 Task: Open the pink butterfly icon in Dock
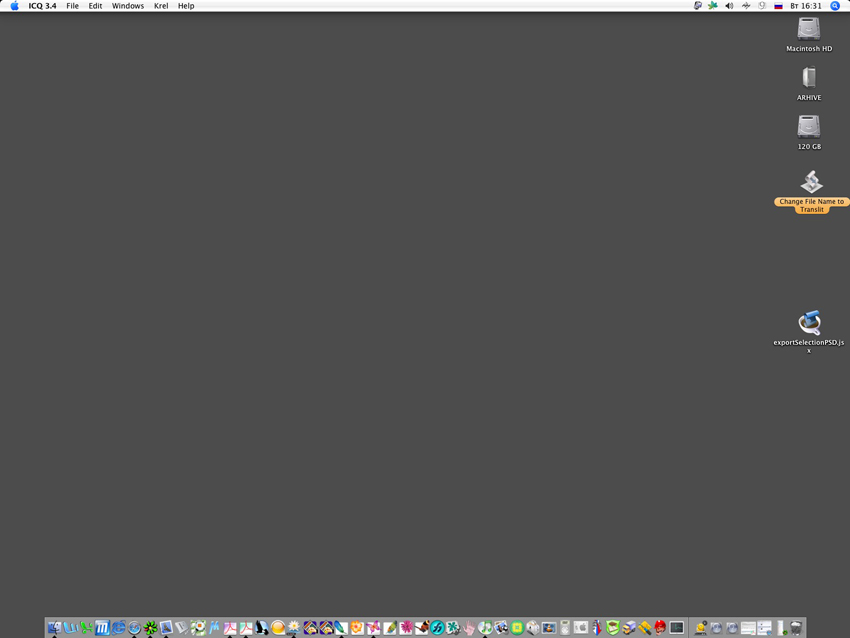pos(373,628)
